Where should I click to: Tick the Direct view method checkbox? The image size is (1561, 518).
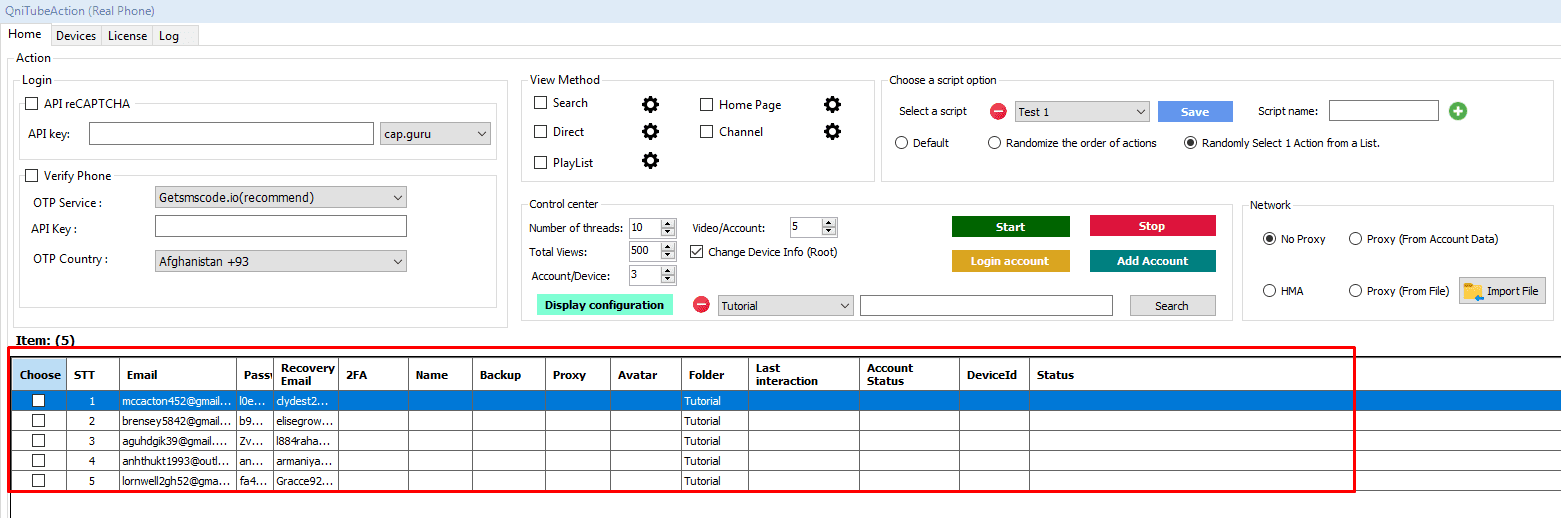click(541, 131)
